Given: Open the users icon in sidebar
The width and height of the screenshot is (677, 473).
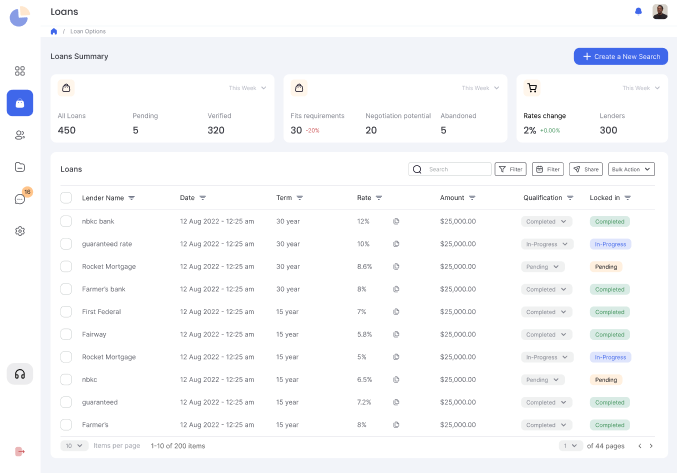Looking at the screenshot, I should [20, 135].
